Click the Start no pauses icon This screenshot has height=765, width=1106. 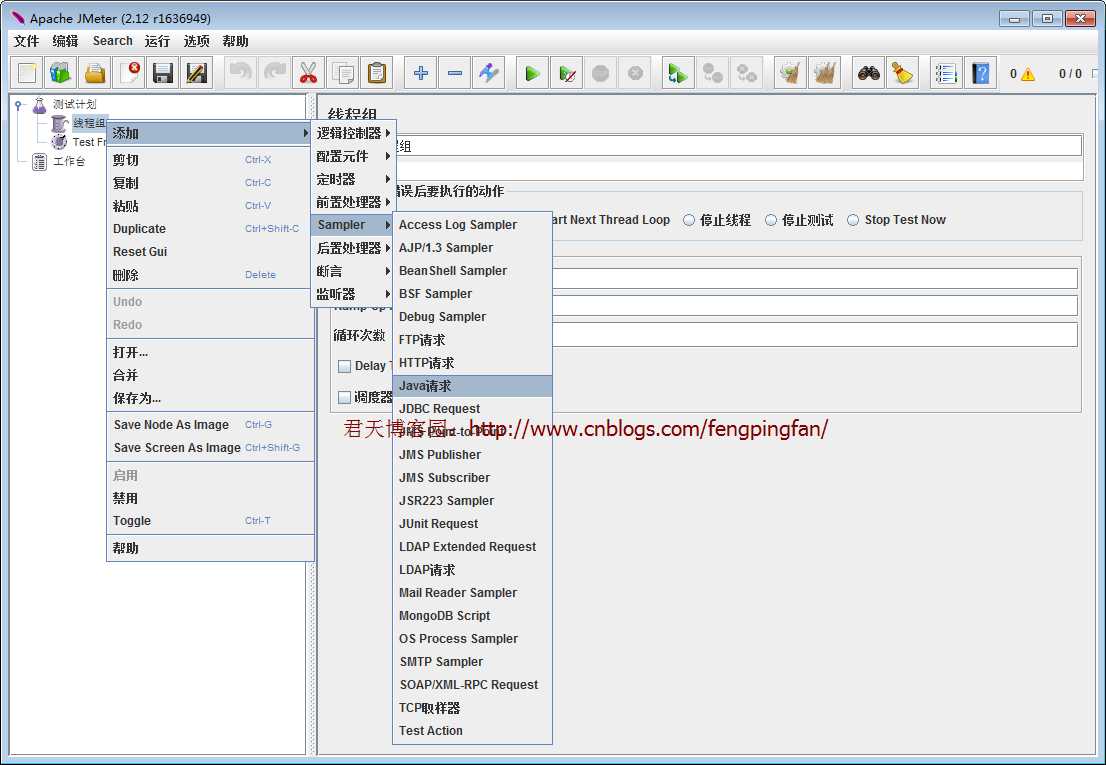click(x=566, y=73)
